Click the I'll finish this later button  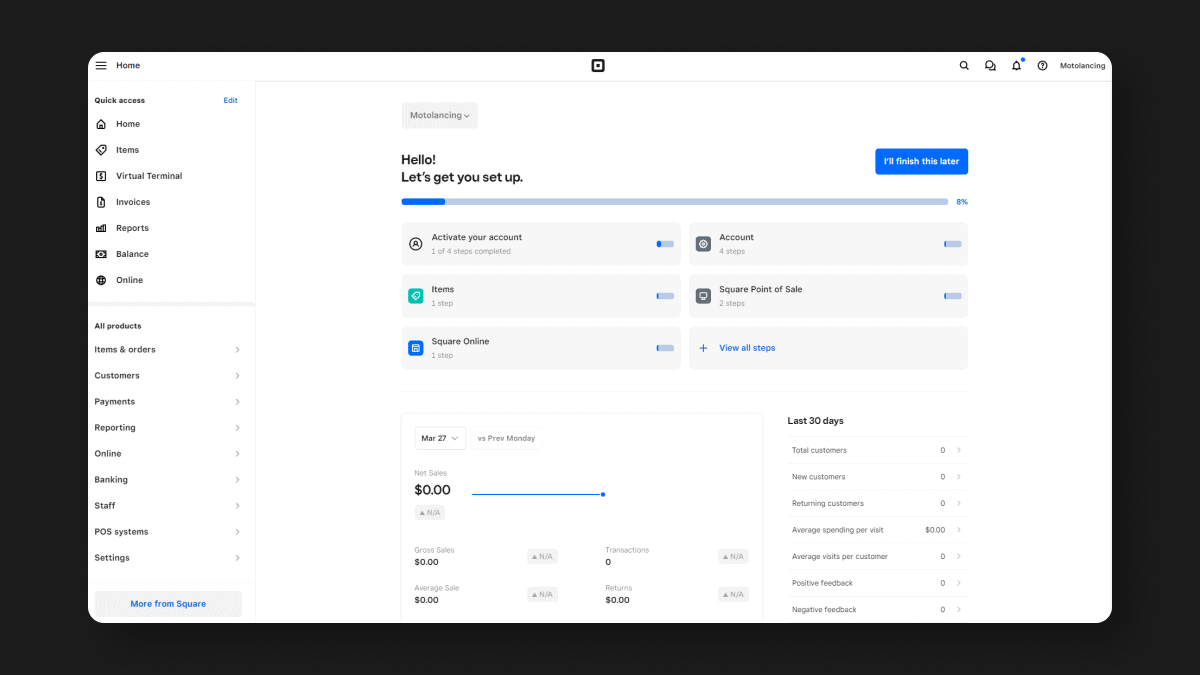coord(921,161)
